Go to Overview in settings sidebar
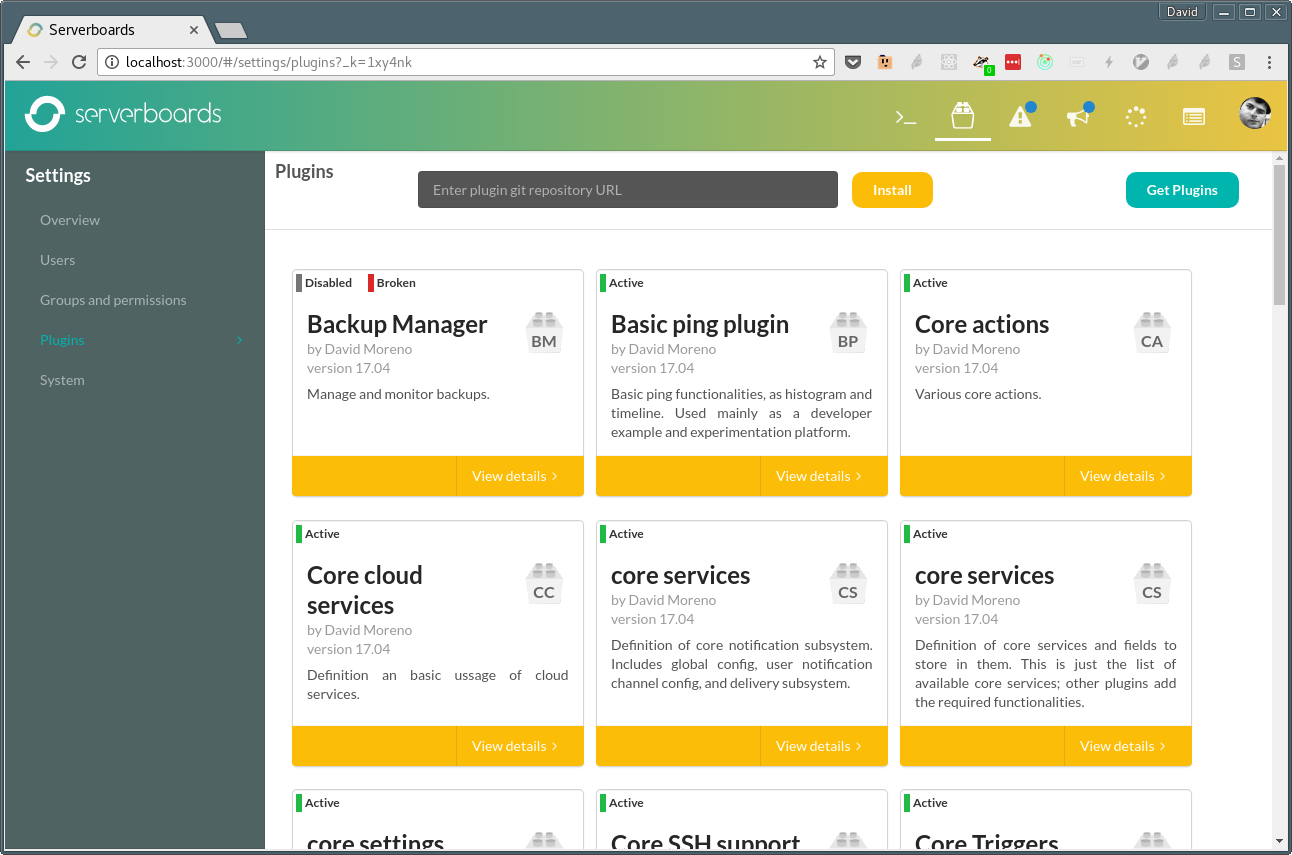The image size is (1292, 855). [x=70, y=220]
